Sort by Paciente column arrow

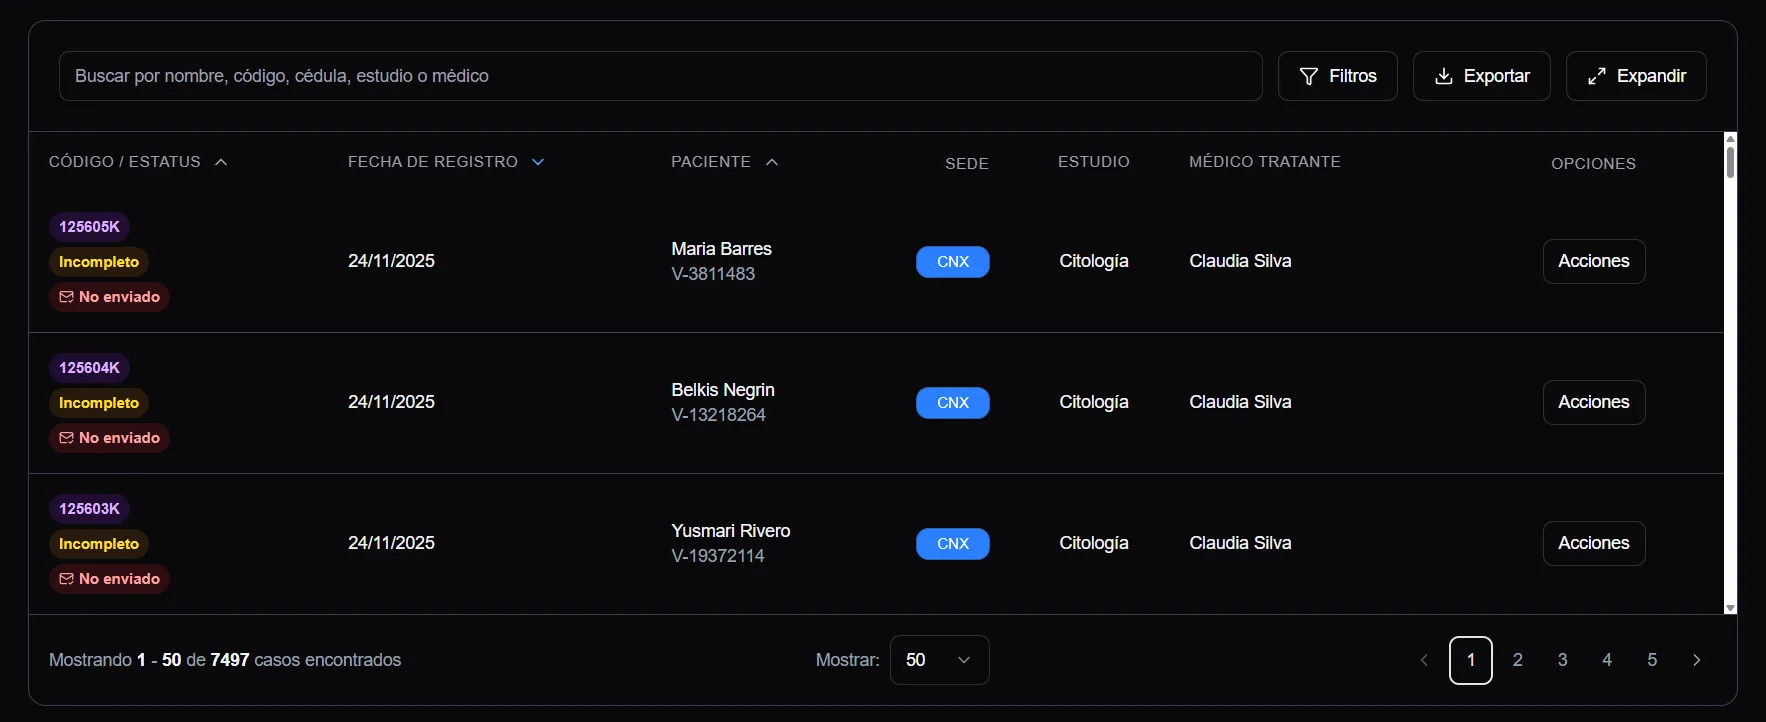tap(772, 162)
